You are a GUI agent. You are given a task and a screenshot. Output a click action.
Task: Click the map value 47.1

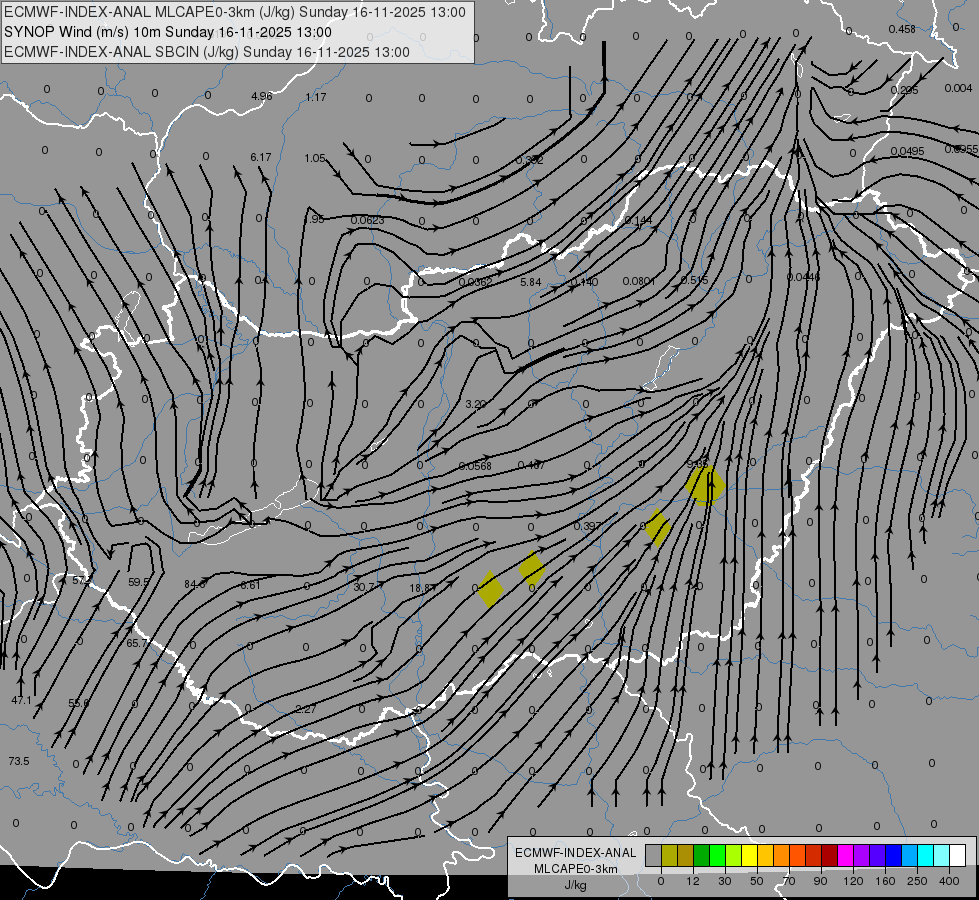coord(21,700)
